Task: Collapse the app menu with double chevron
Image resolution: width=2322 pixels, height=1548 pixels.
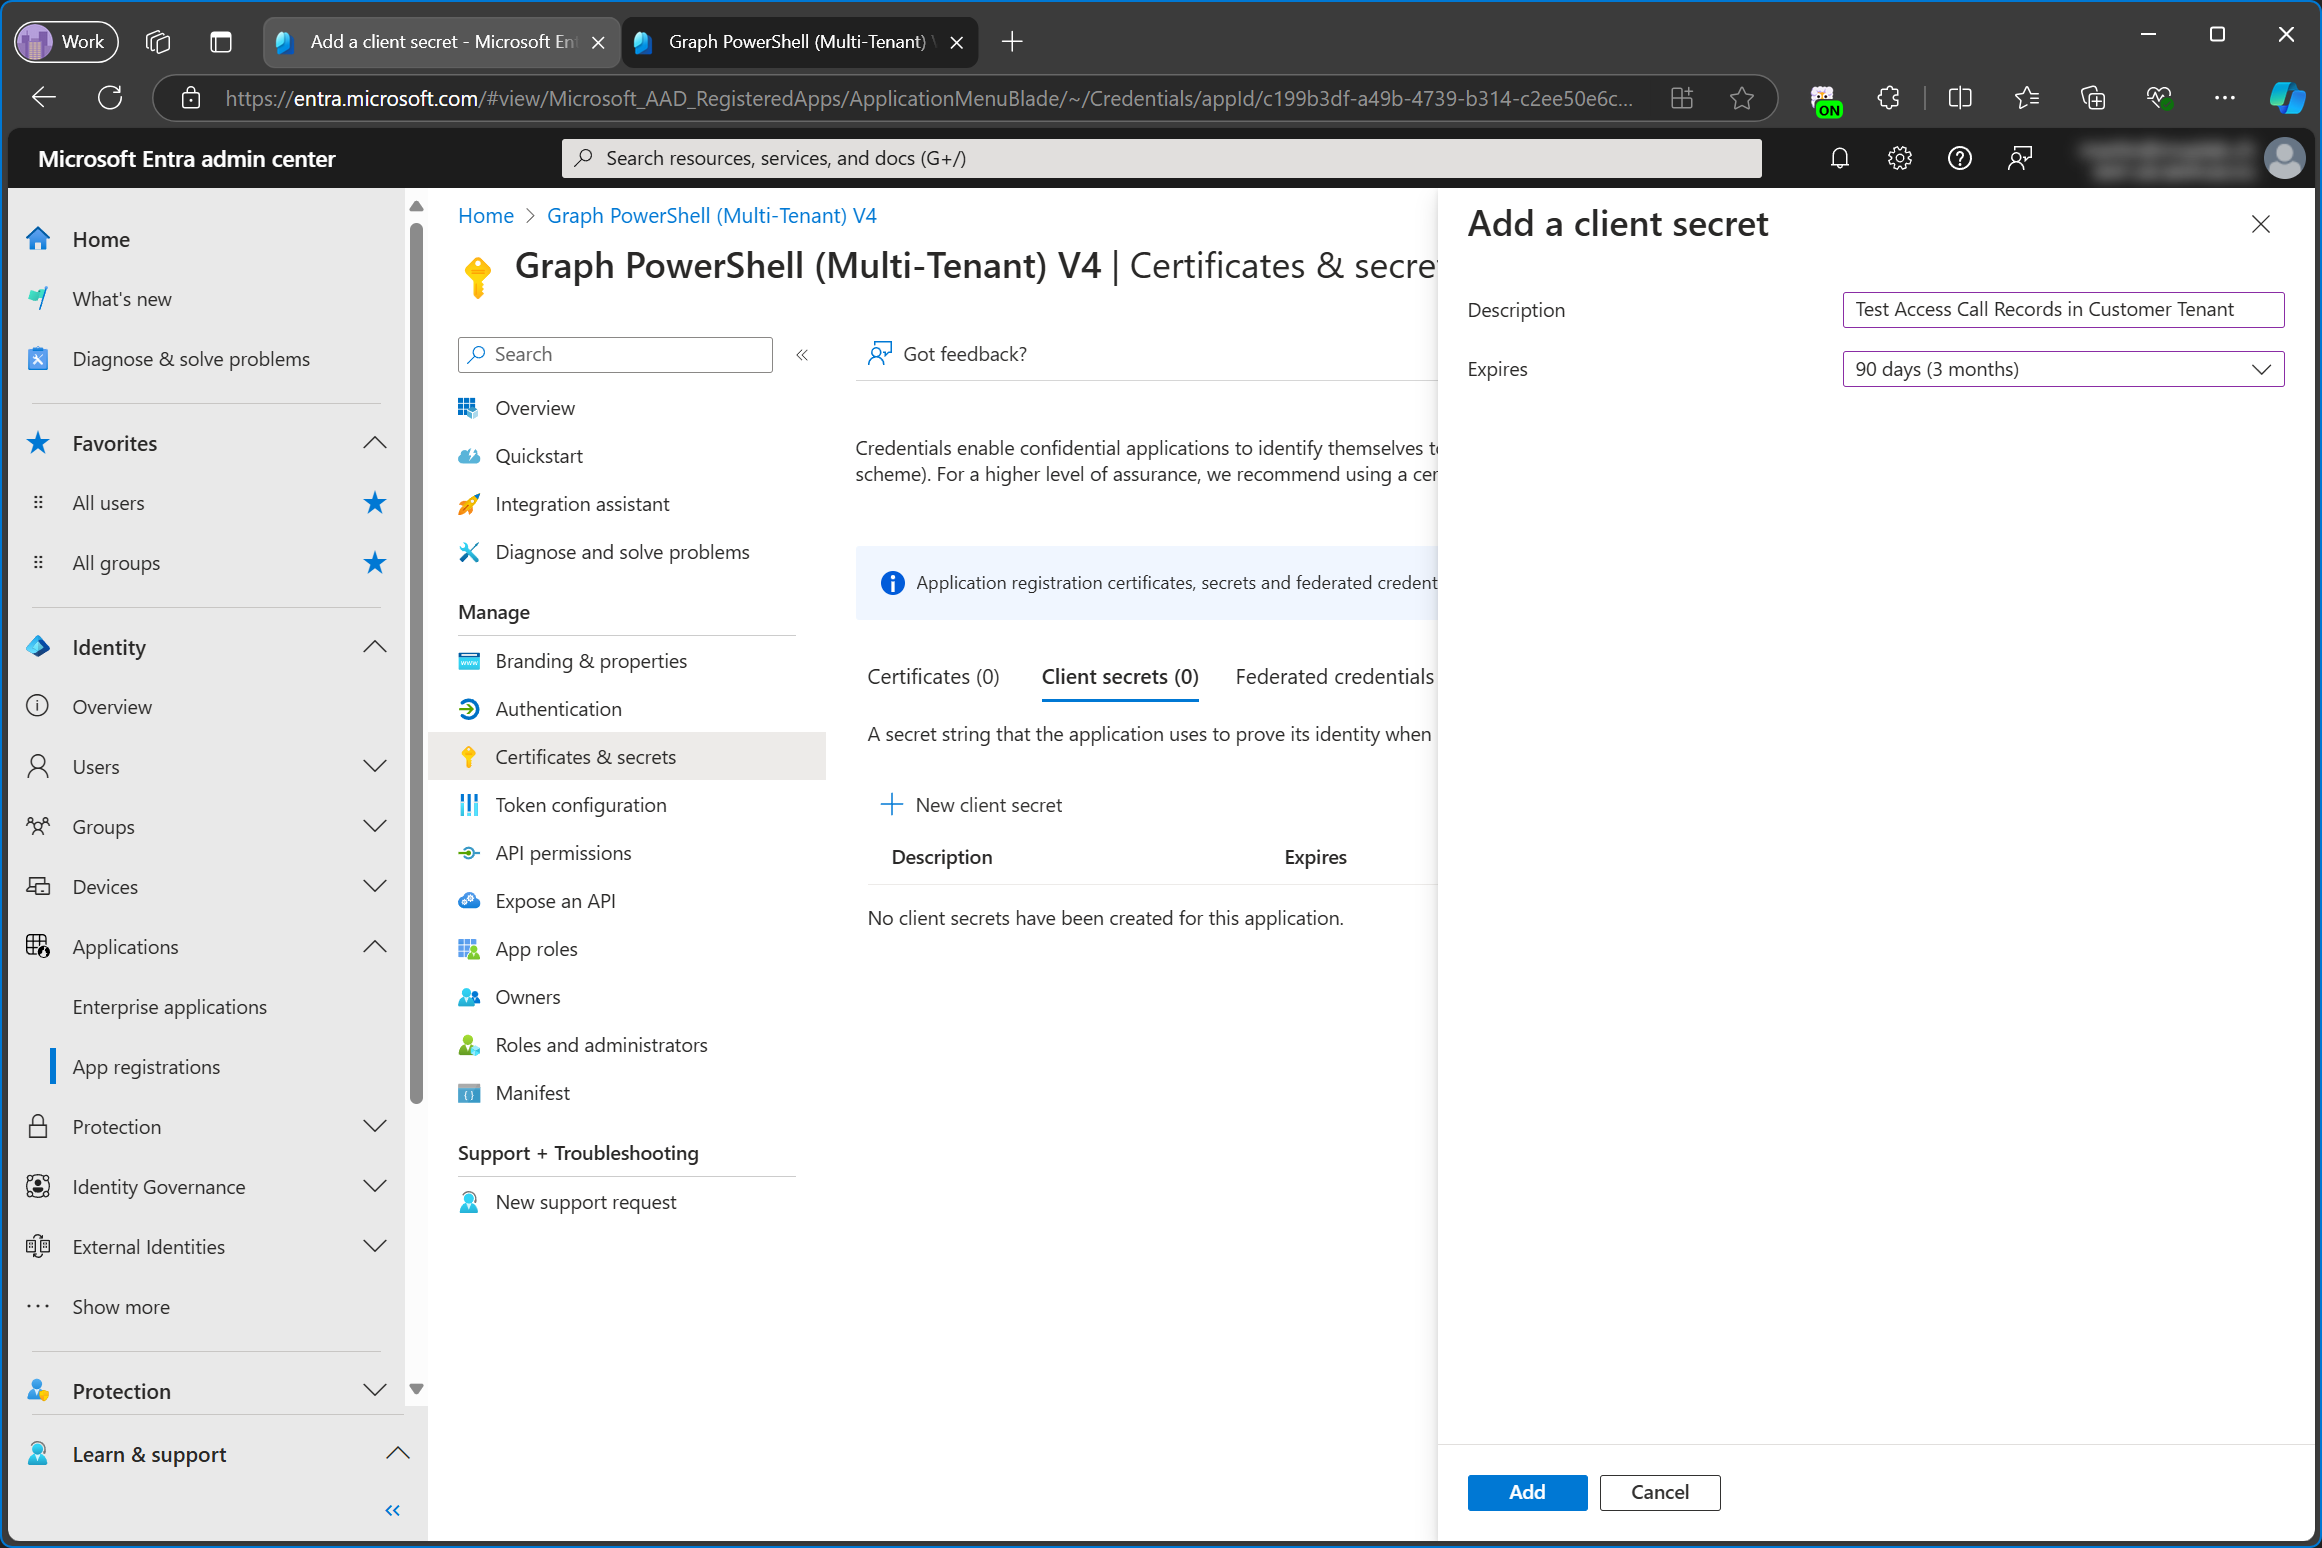Action: [x=802, y=355]
